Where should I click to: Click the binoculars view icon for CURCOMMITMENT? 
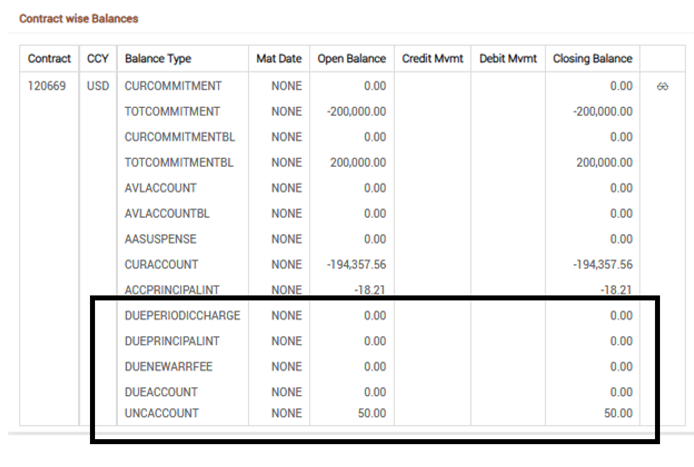click(663, 86)
